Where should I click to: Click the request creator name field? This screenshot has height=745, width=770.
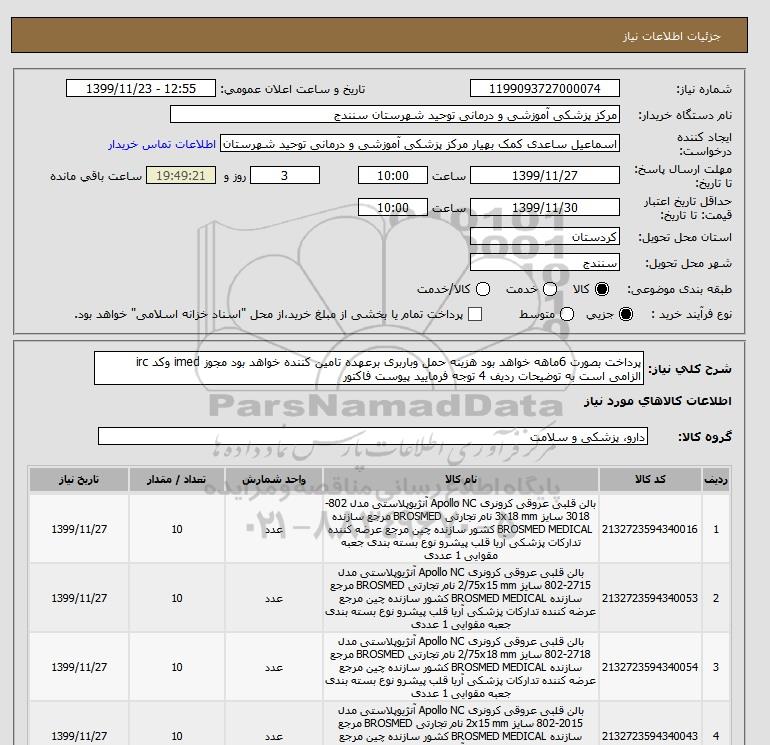click(420, 144)
